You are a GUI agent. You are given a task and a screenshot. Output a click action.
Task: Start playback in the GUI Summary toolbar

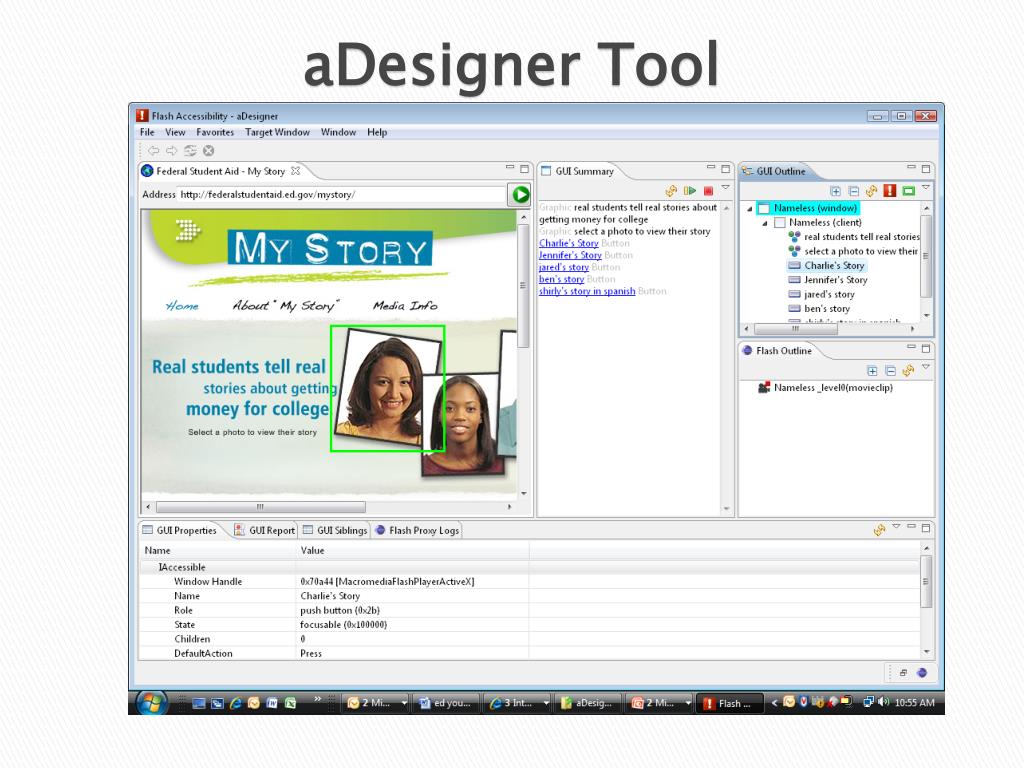point(690,191)
